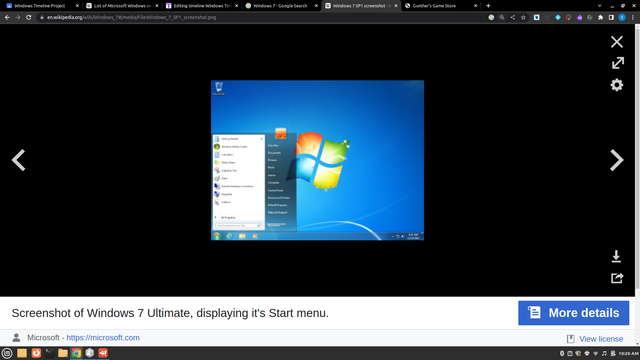The width and height of the screenshot is (640, 360).
Task: Toggle the browser side panel
Action: tap(611, 18)
